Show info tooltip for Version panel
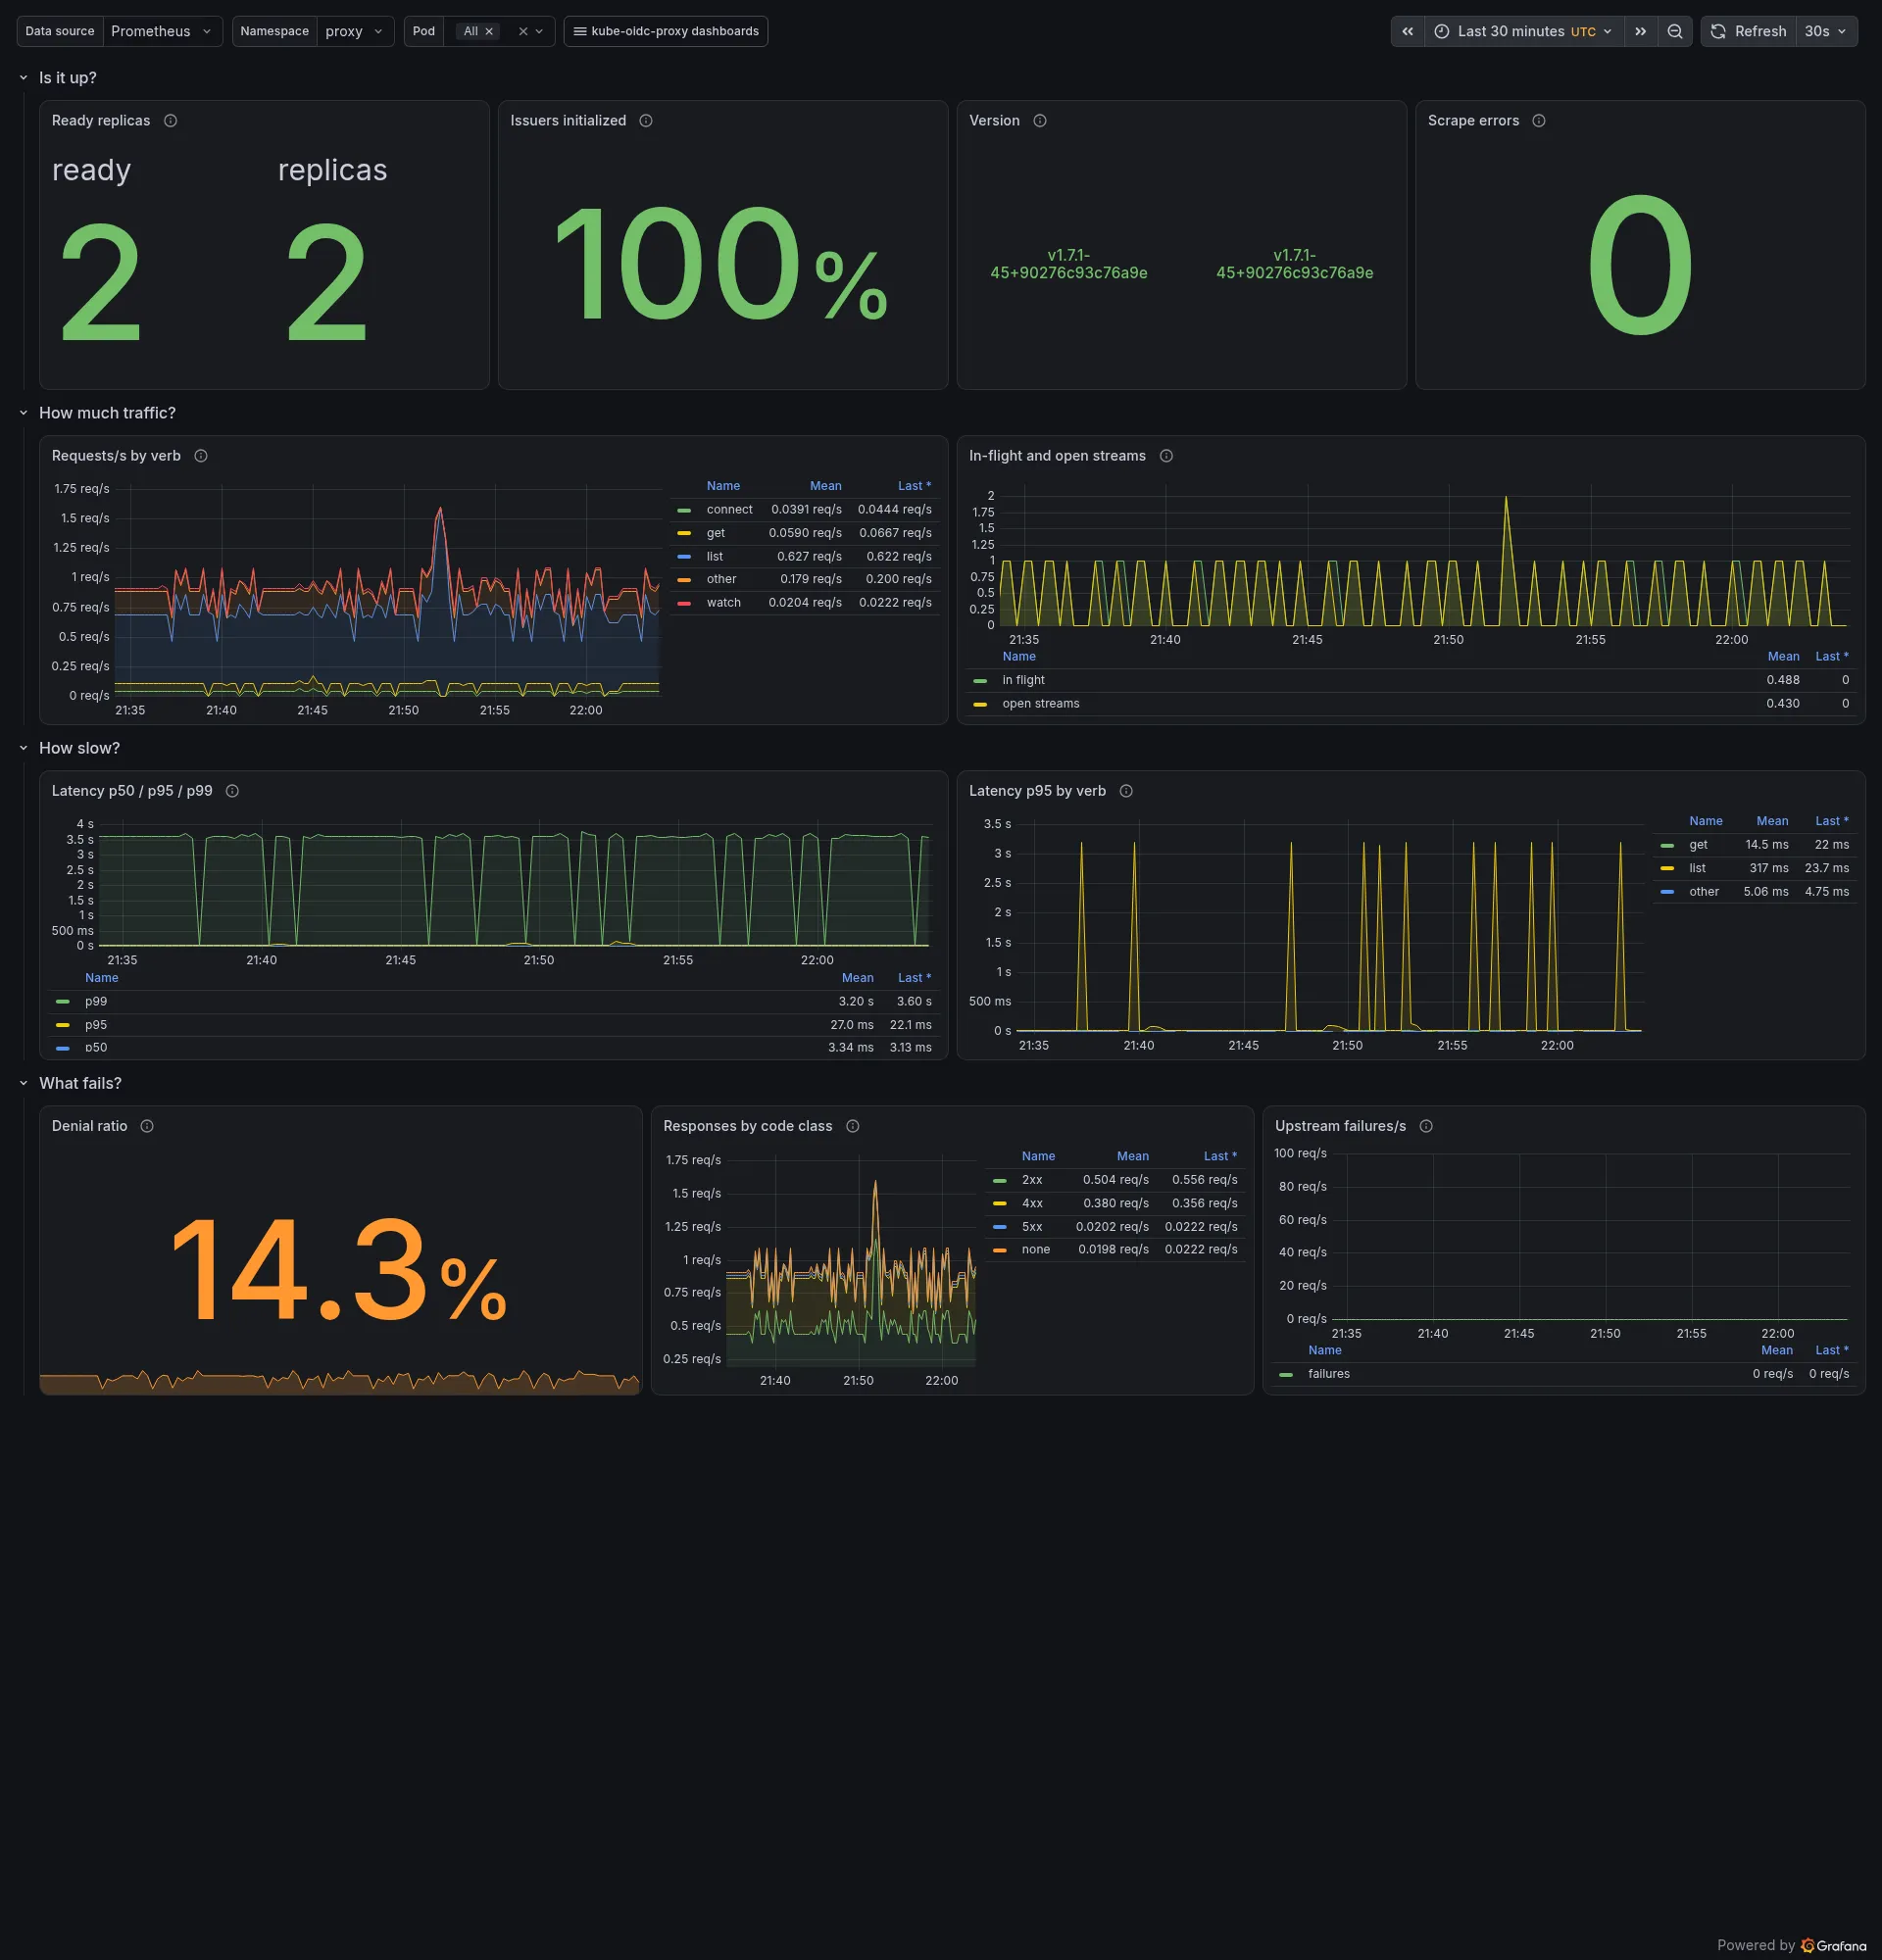 [x=1040, y=121]
